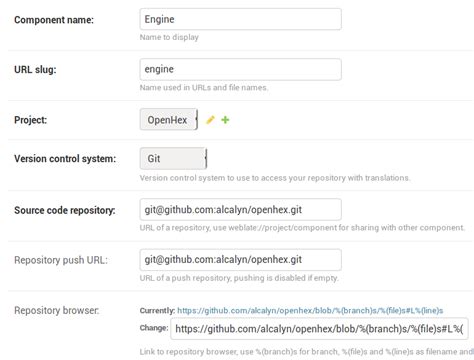Click the 'Name to display' help text
The height and width of the screenshot is (360, 474).
click(169, 37)
